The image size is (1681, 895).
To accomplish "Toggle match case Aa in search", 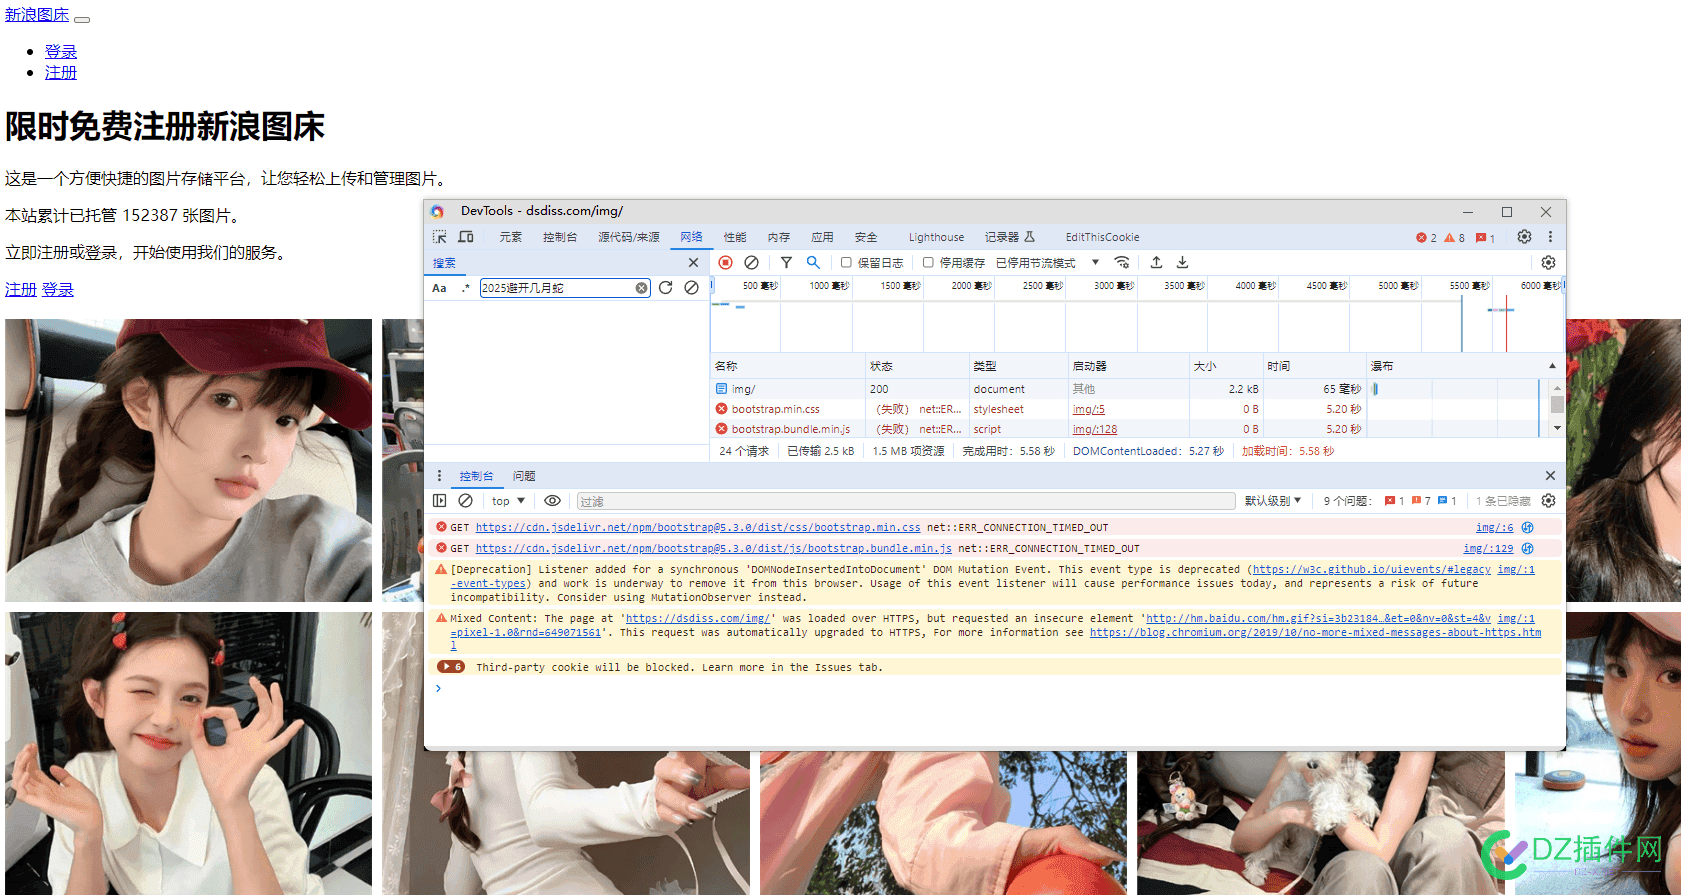I will click(439, 288).
